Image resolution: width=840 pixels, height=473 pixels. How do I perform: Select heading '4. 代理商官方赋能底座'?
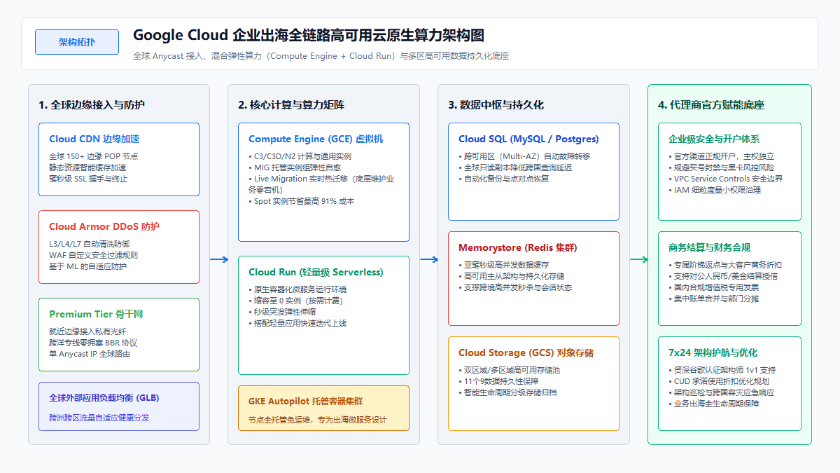click(x=711, y=105)
